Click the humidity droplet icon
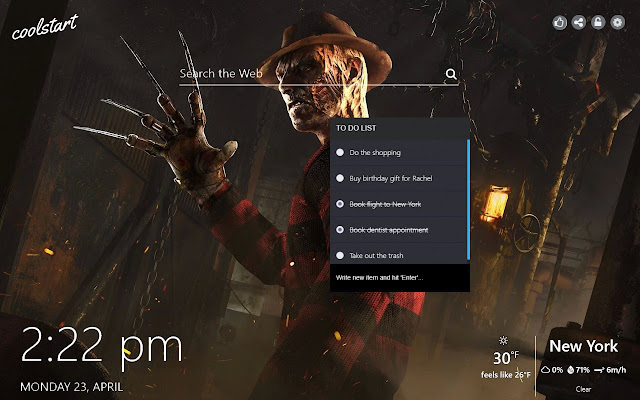 pyautogui.click(x=570, y=370)
